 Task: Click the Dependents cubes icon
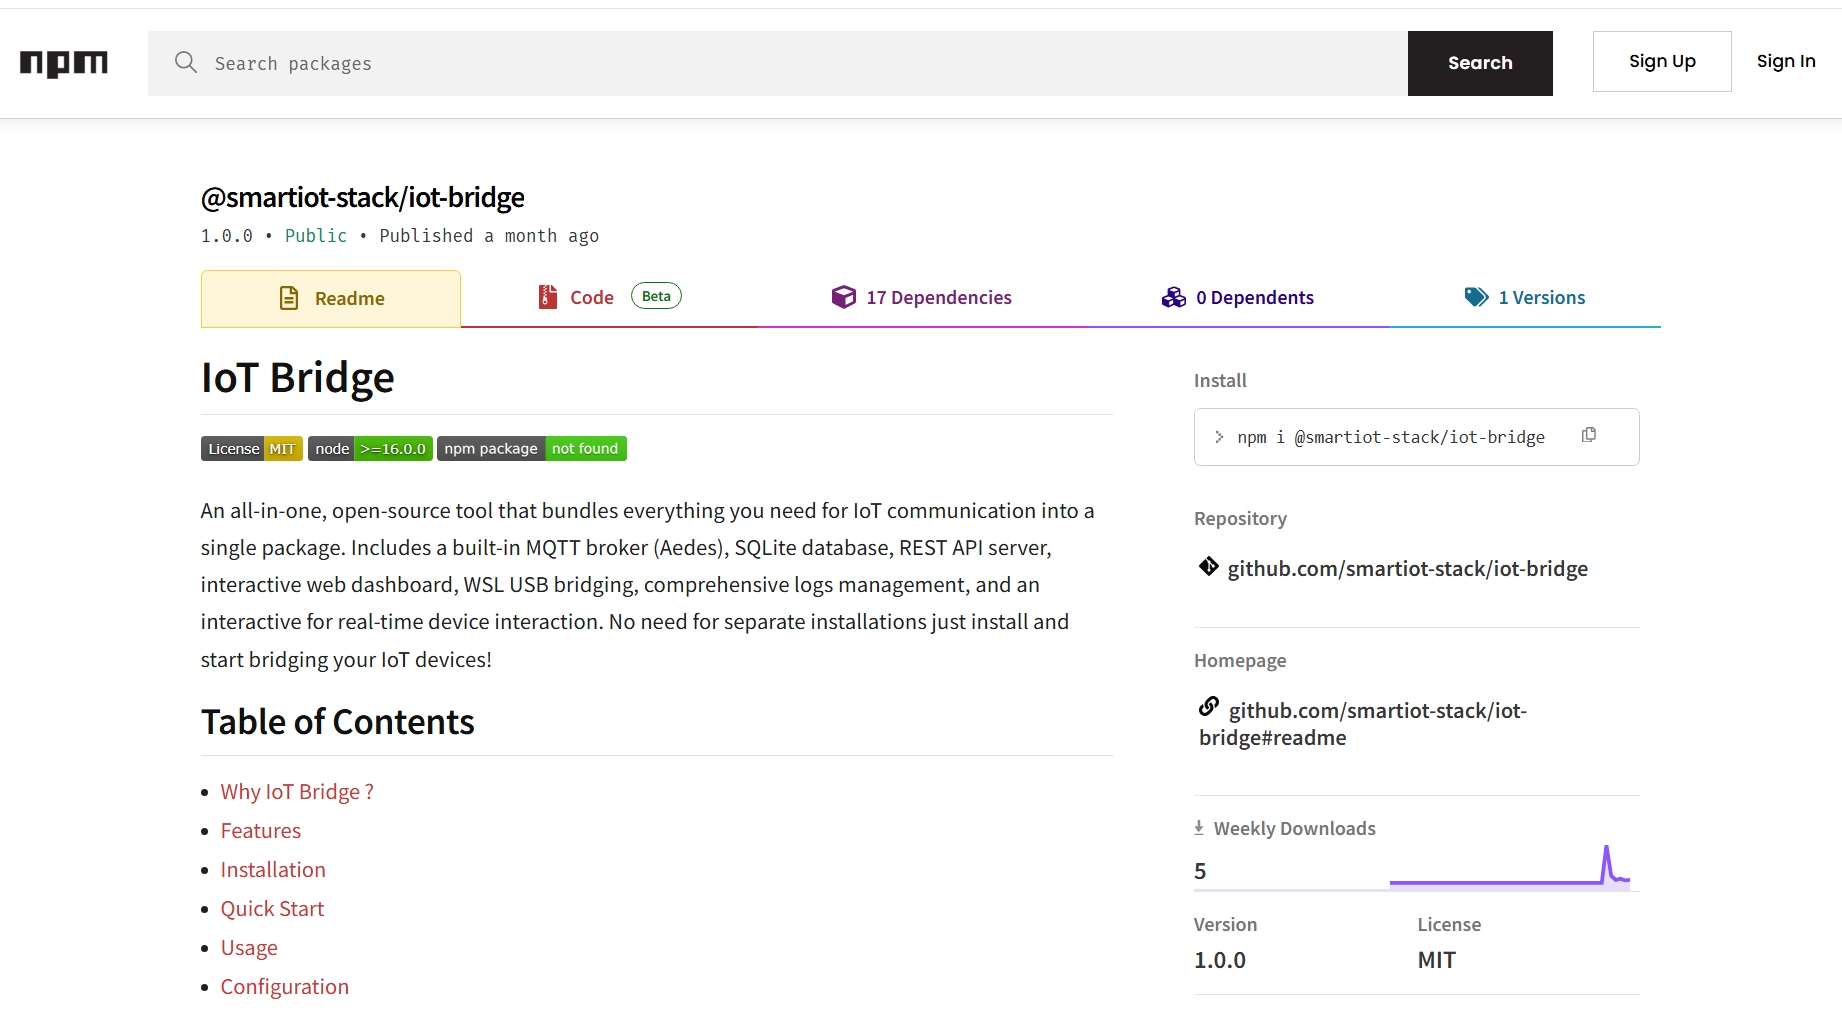[1174, 297]
